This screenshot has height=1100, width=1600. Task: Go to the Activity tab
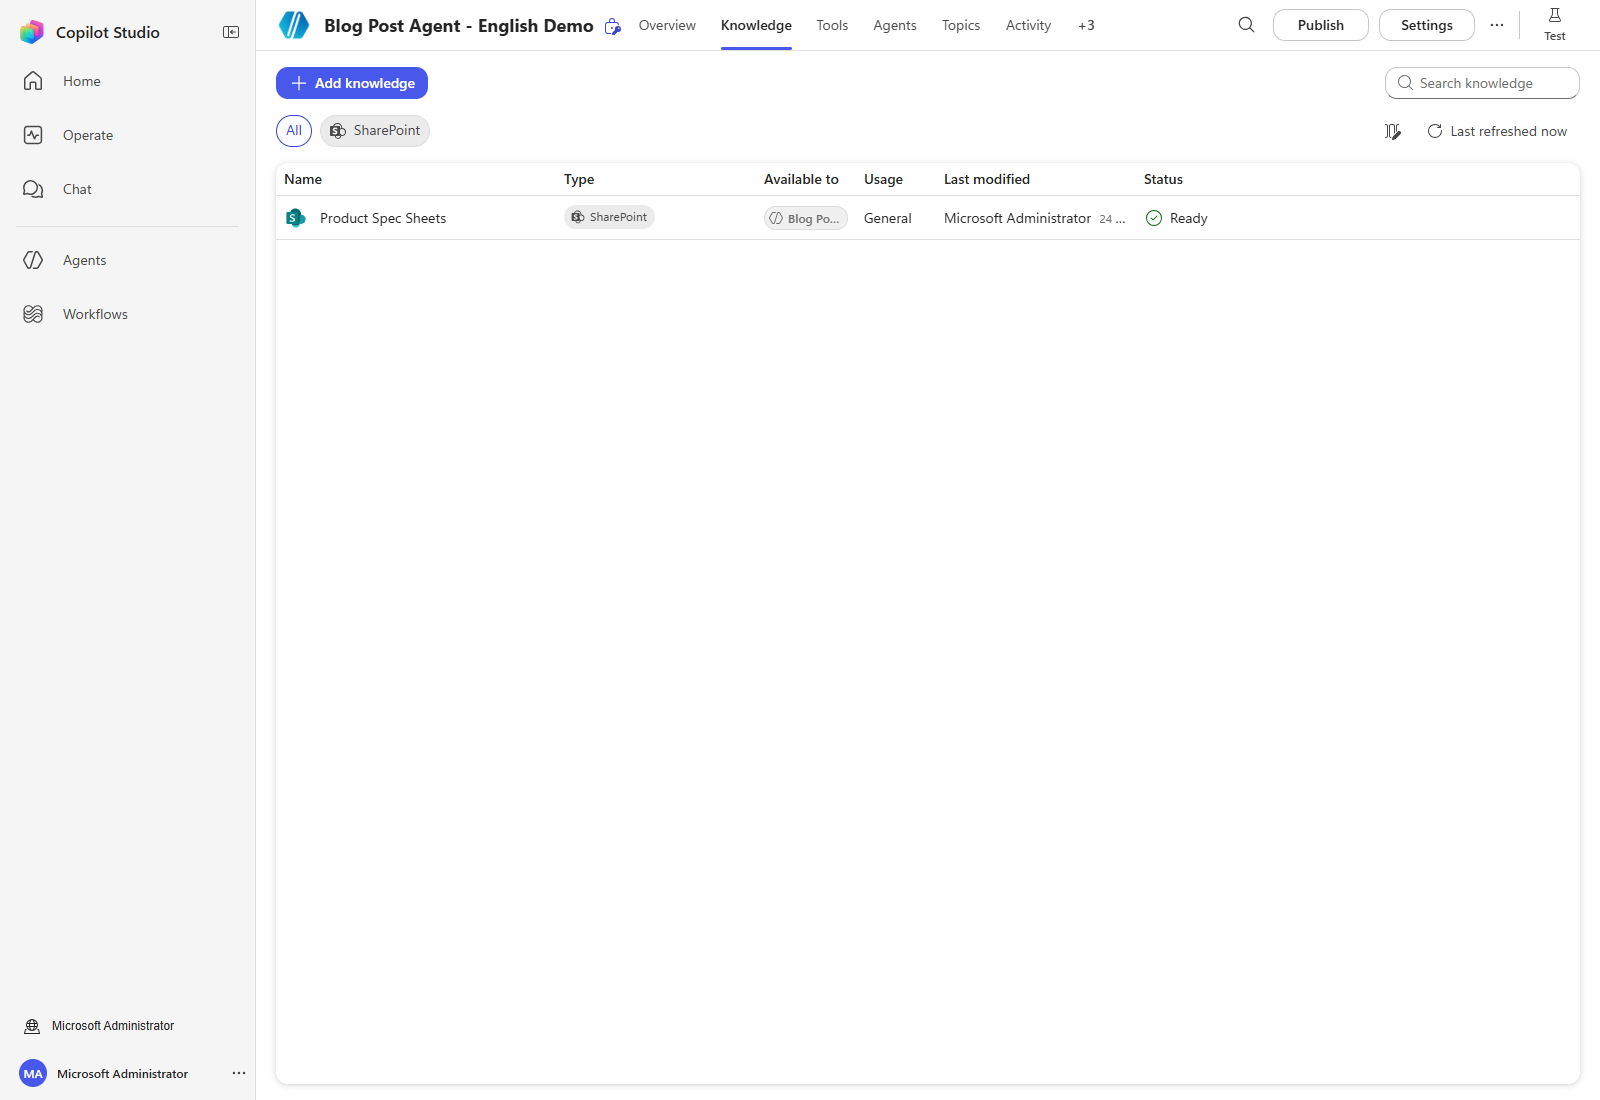(1028, 25)
